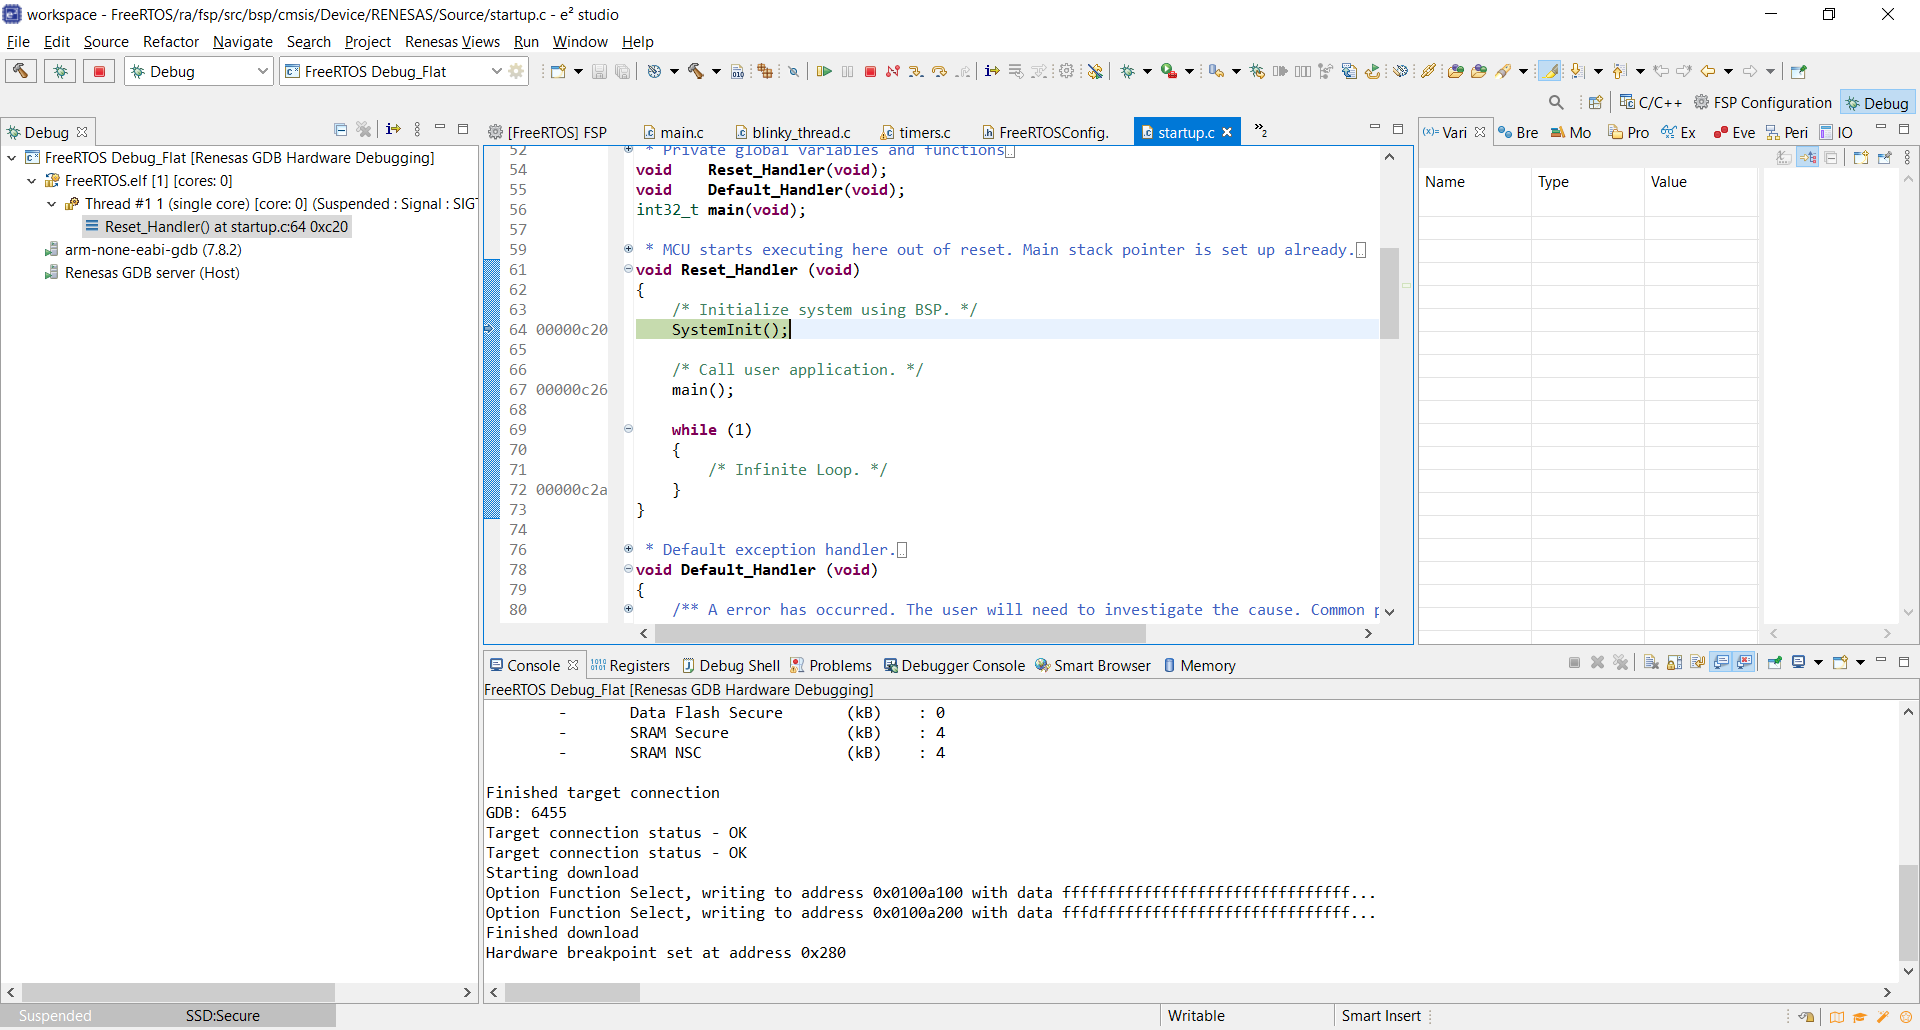Collapse Thread #1 tree node
The width and height of the screenshot is (1920, 1030).
point(52,203)
